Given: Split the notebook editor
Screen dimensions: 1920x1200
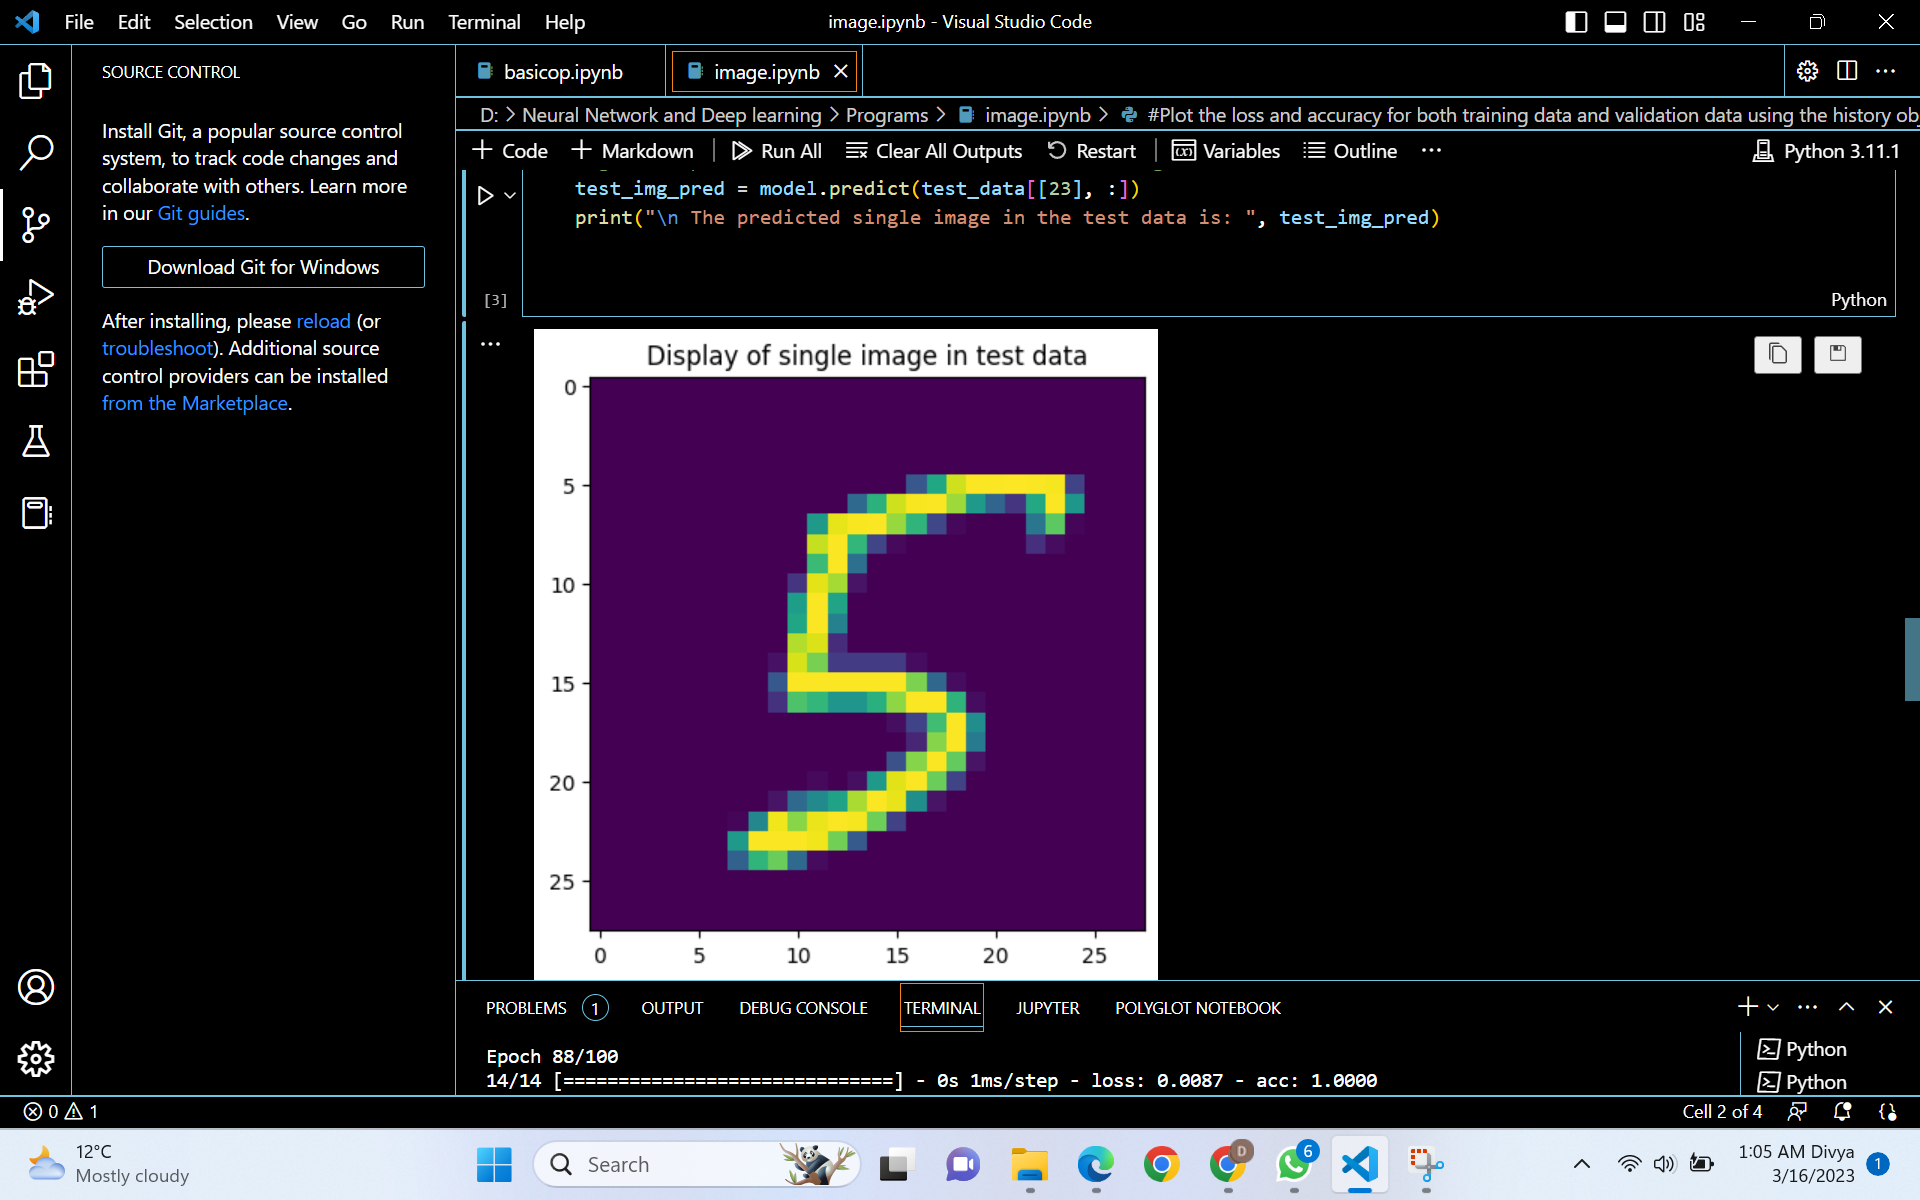Looking at the screenshot, I should click(x=1846, y=71).
